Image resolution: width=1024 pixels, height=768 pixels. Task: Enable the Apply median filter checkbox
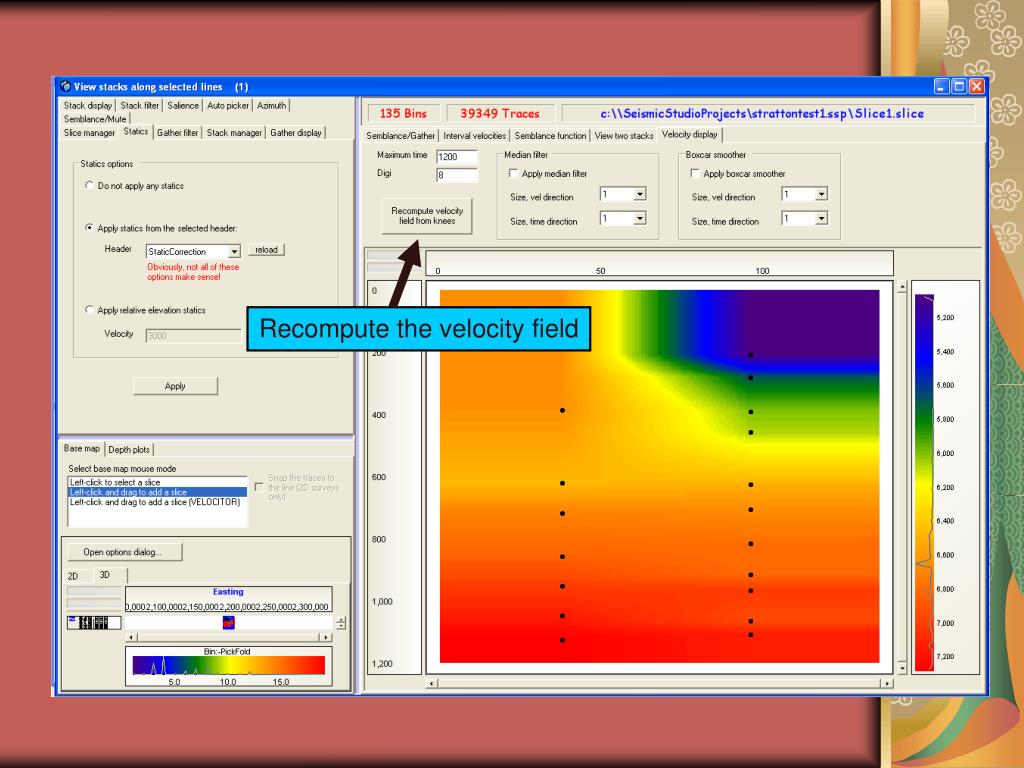tap(513, 174)
